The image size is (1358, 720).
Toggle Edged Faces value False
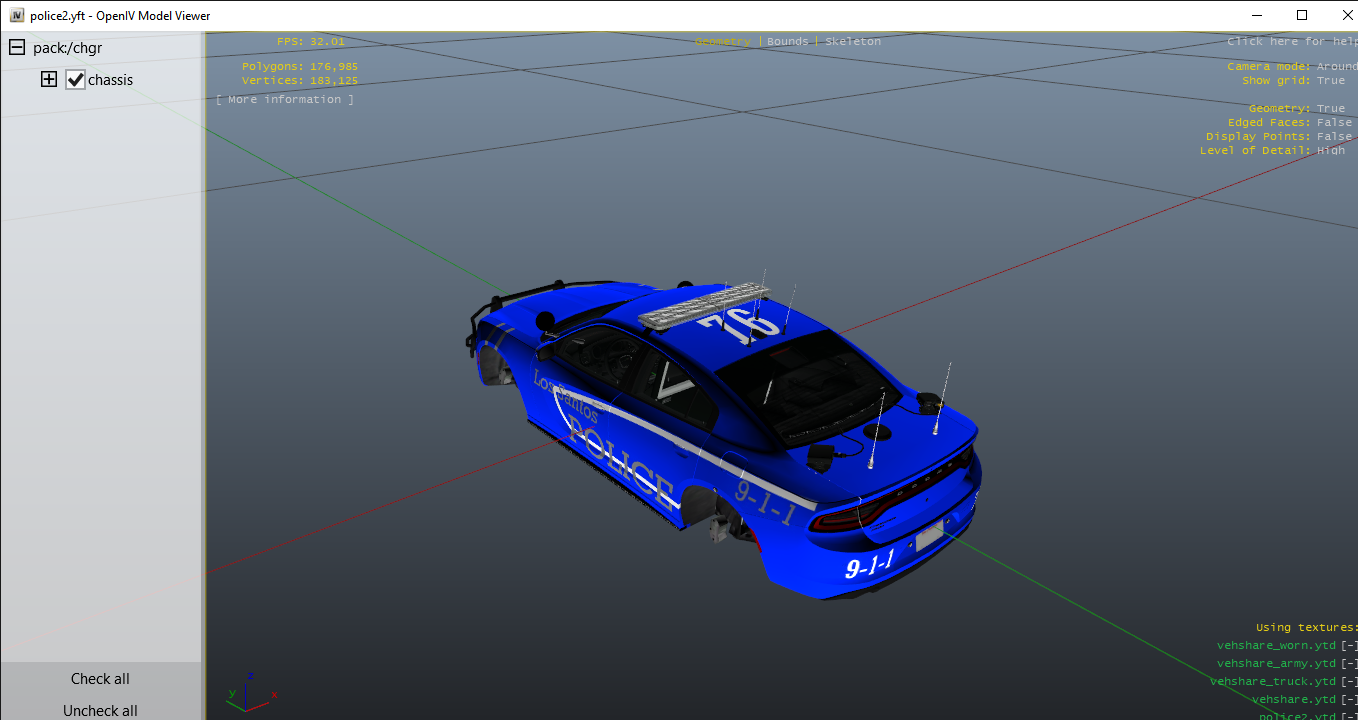point(1334,123)
